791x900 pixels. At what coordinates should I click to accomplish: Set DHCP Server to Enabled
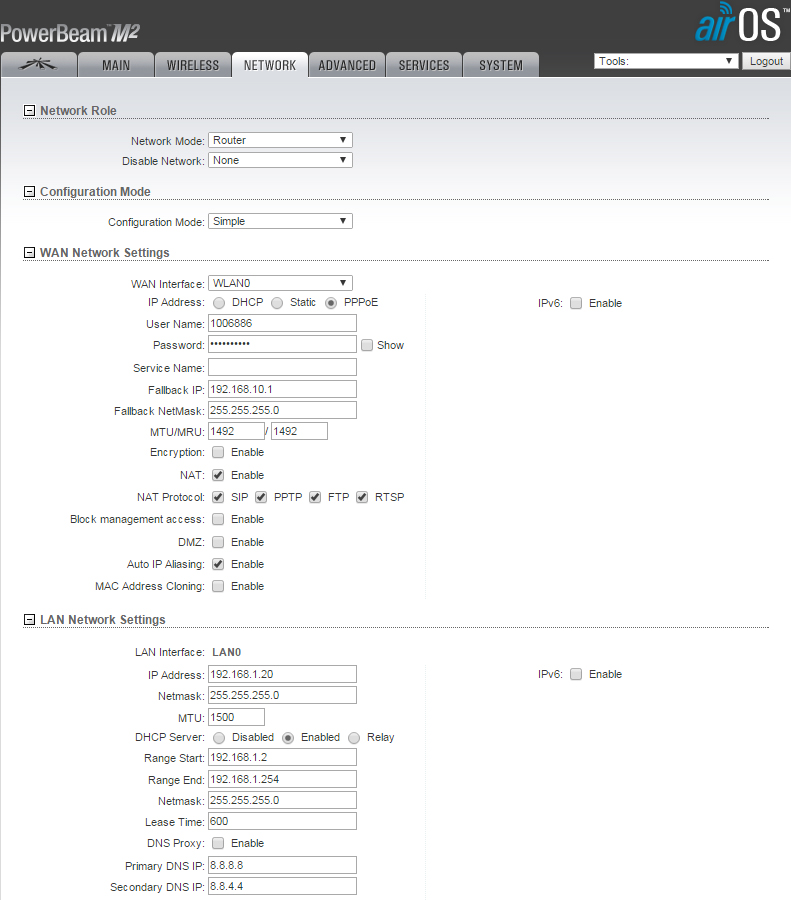pos(288,738)
